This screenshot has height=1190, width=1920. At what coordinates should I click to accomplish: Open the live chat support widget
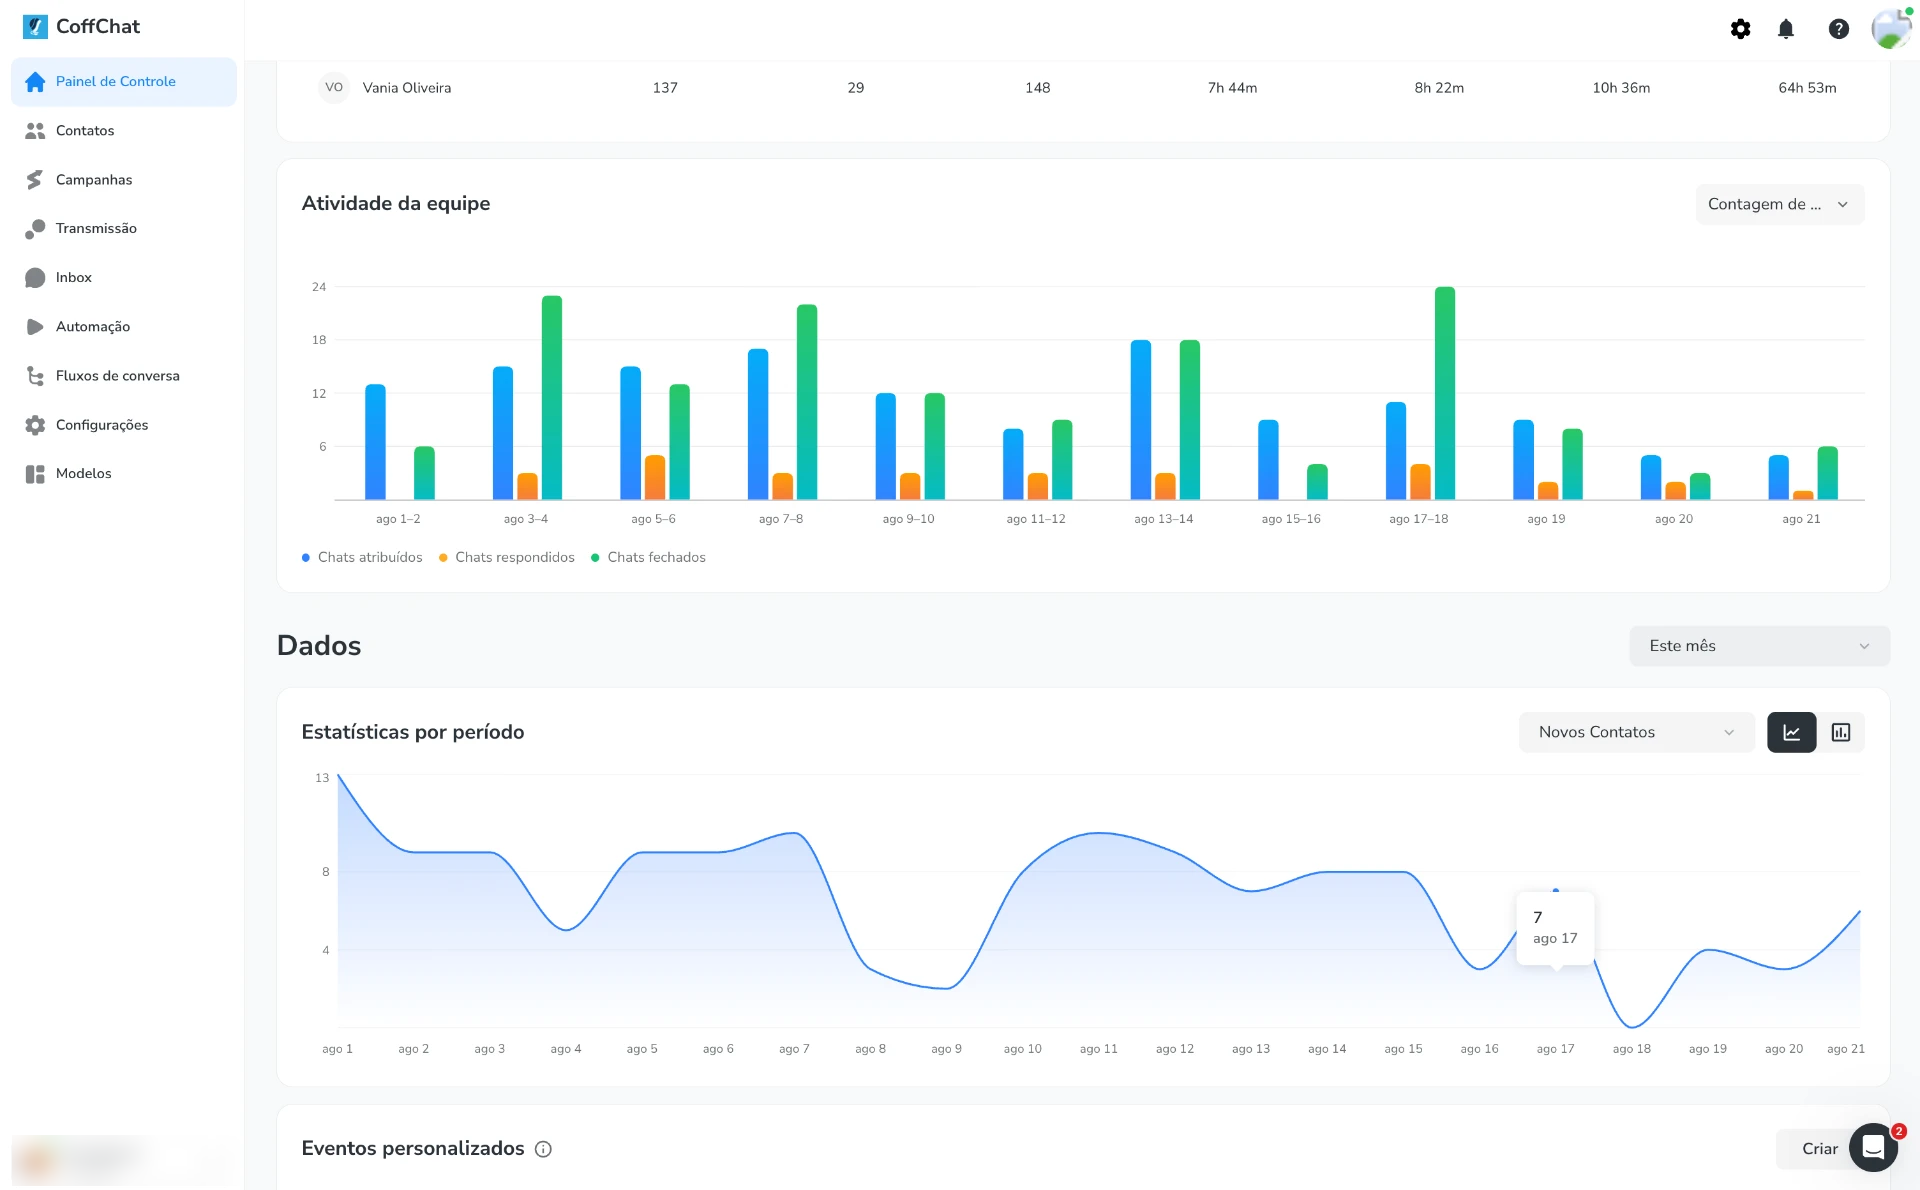[x=1873, y=1147]
